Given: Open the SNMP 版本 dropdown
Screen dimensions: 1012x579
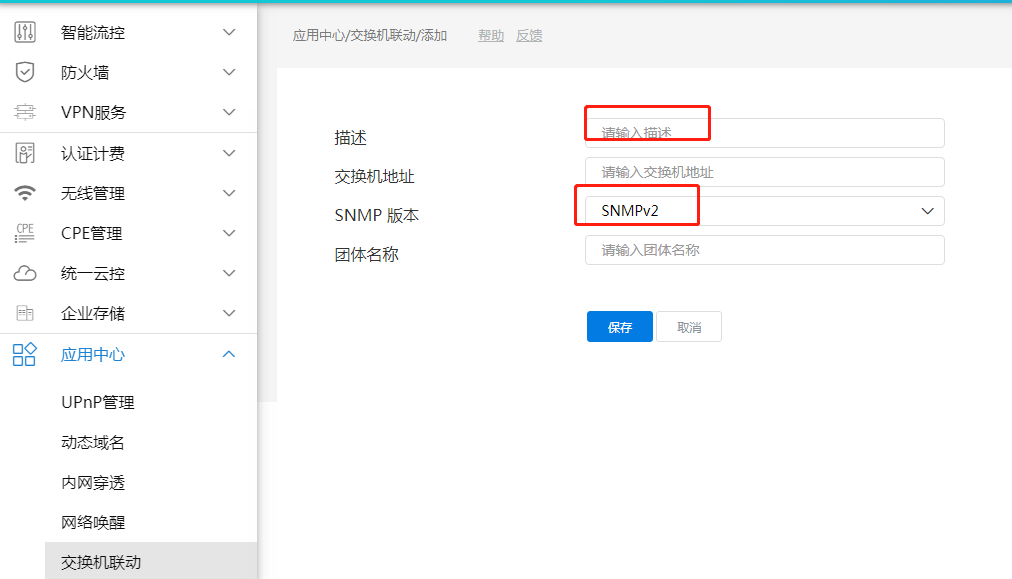Looking at the screenshot, I should pyautogui.click(x=764, y=211).
